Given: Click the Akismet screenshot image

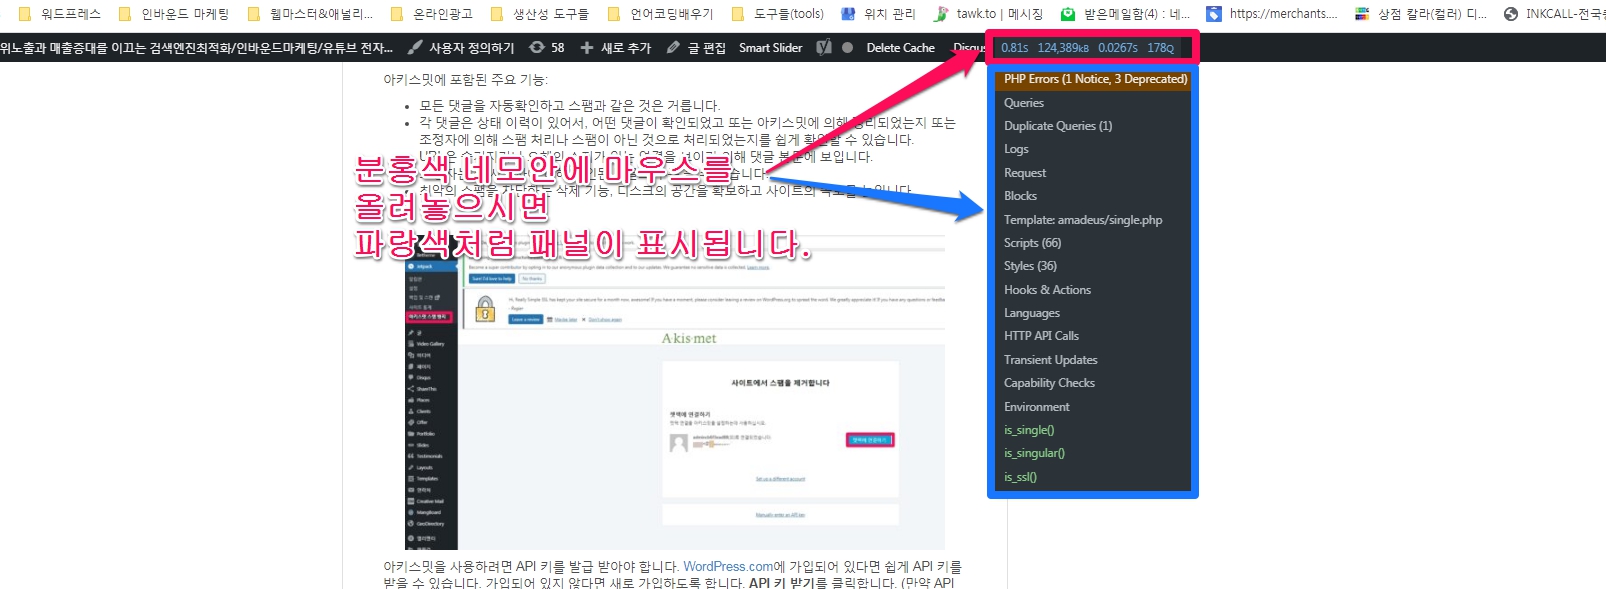Looking at the screenshot, I should click(675, 400).
